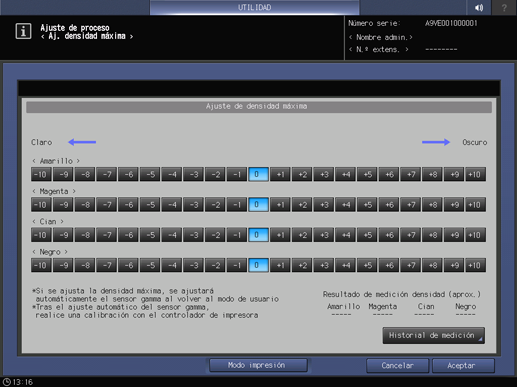The image size is (517, 387).
Task: Pick +10 for Cian density
Action: point(476,235)
